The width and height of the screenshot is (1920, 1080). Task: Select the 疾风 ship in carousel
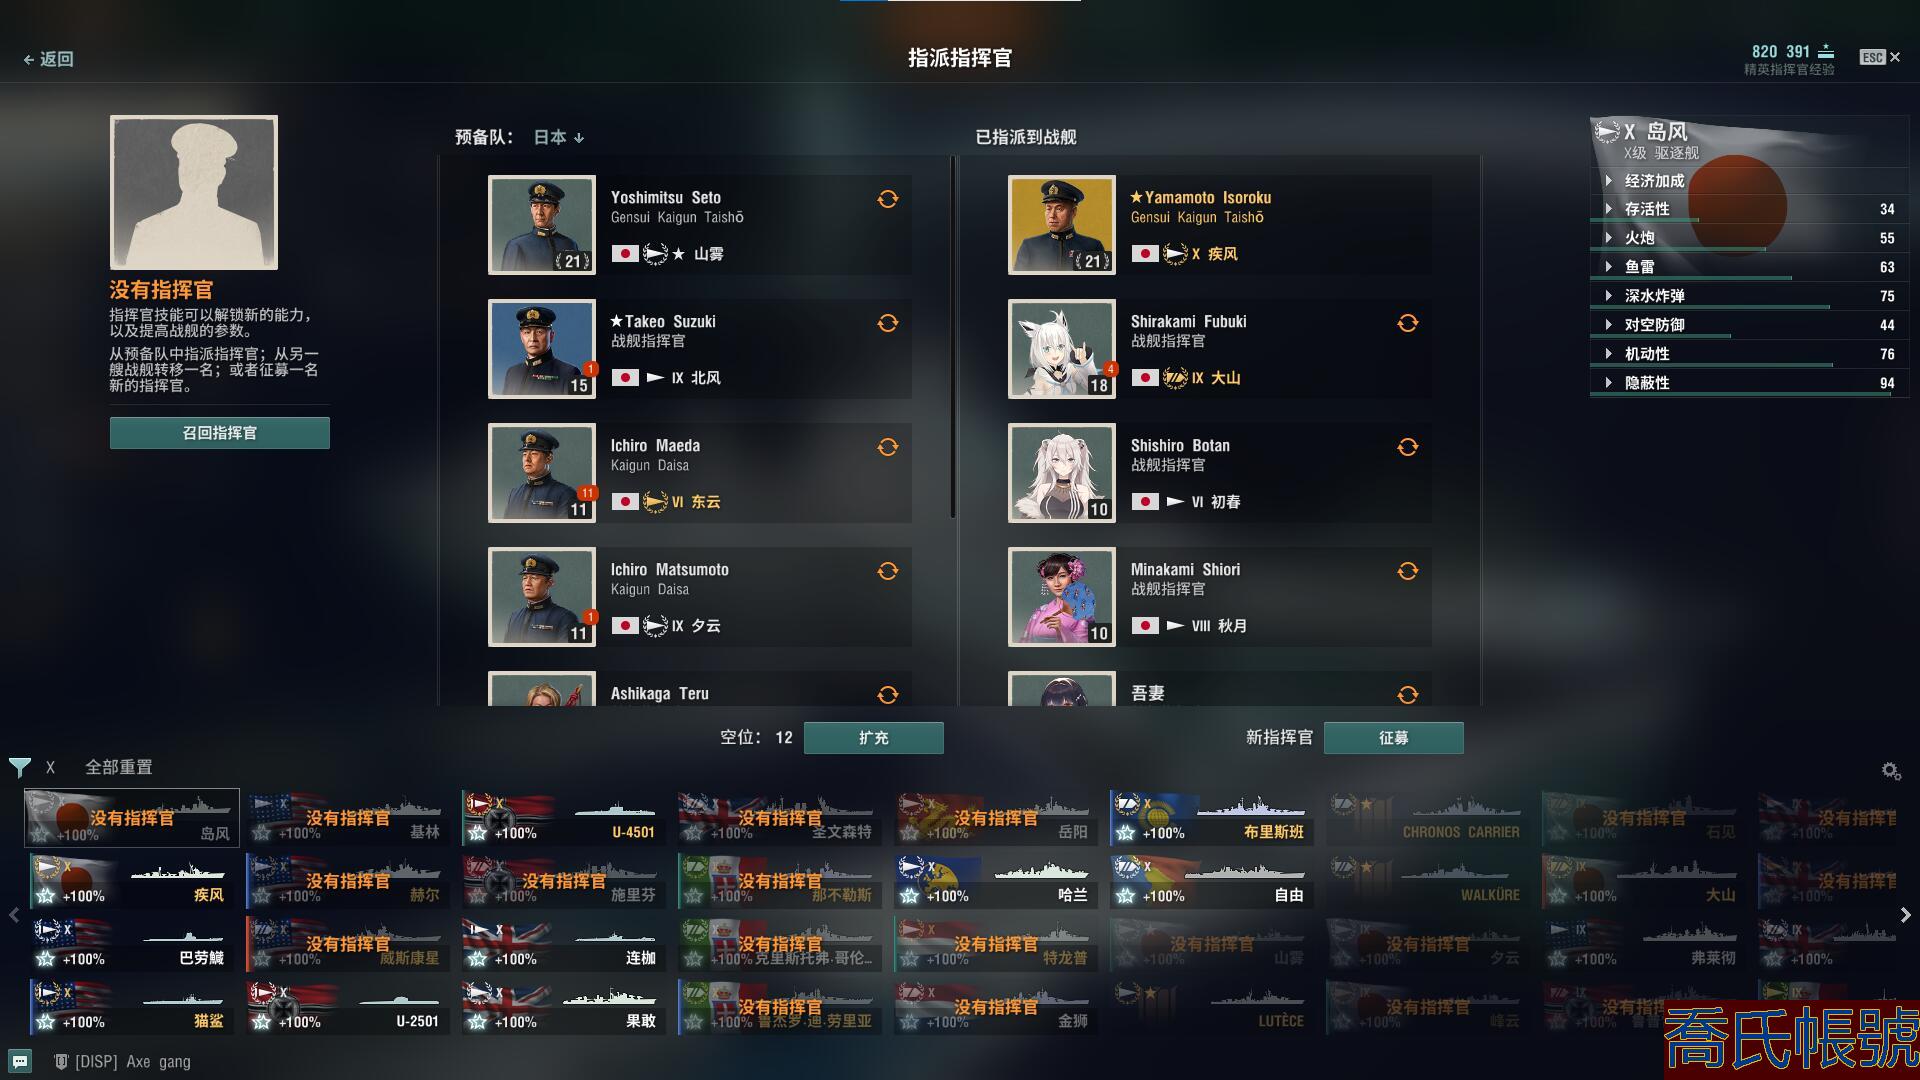pos(132,881)
